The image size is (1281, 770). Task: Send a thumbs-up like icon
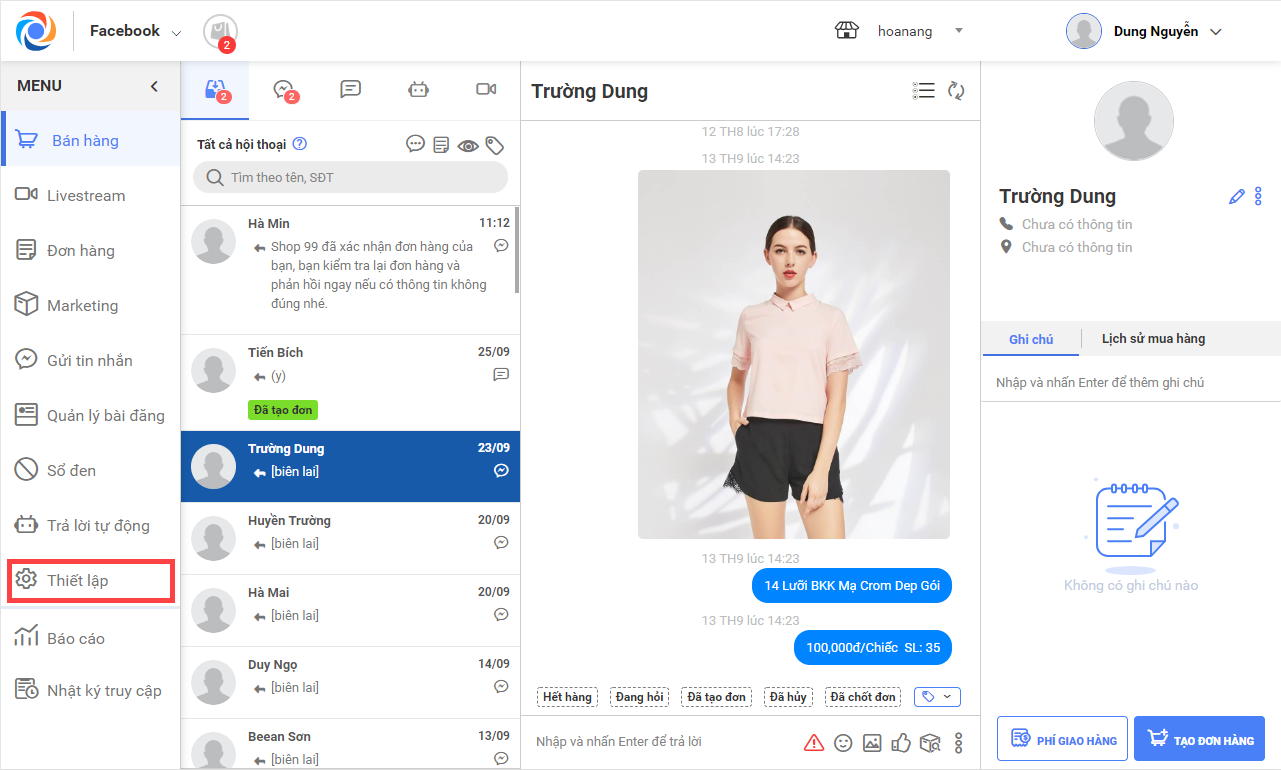901,743
